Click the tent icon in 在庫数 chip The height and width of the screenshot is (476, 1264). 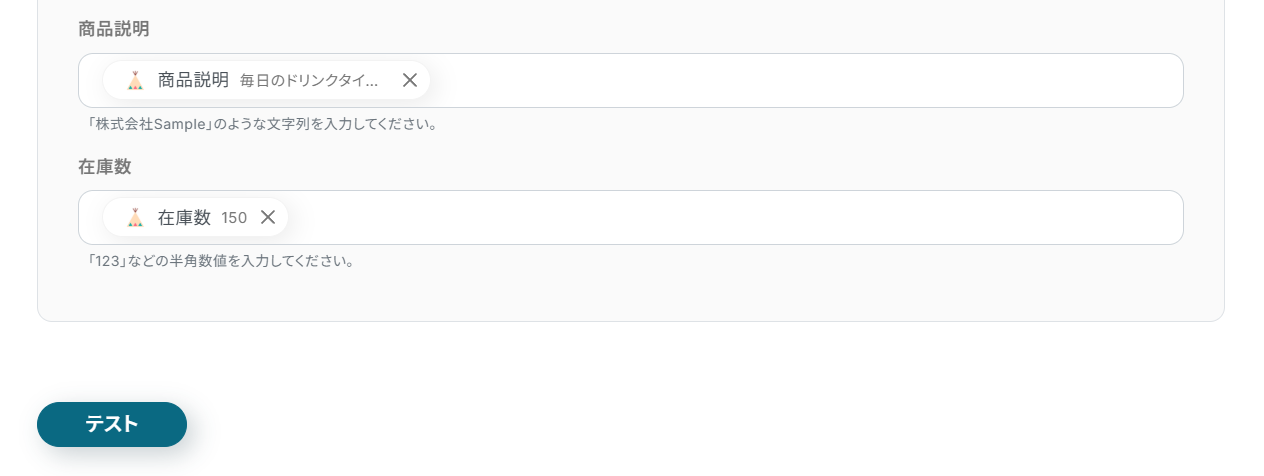click(135, 217)
